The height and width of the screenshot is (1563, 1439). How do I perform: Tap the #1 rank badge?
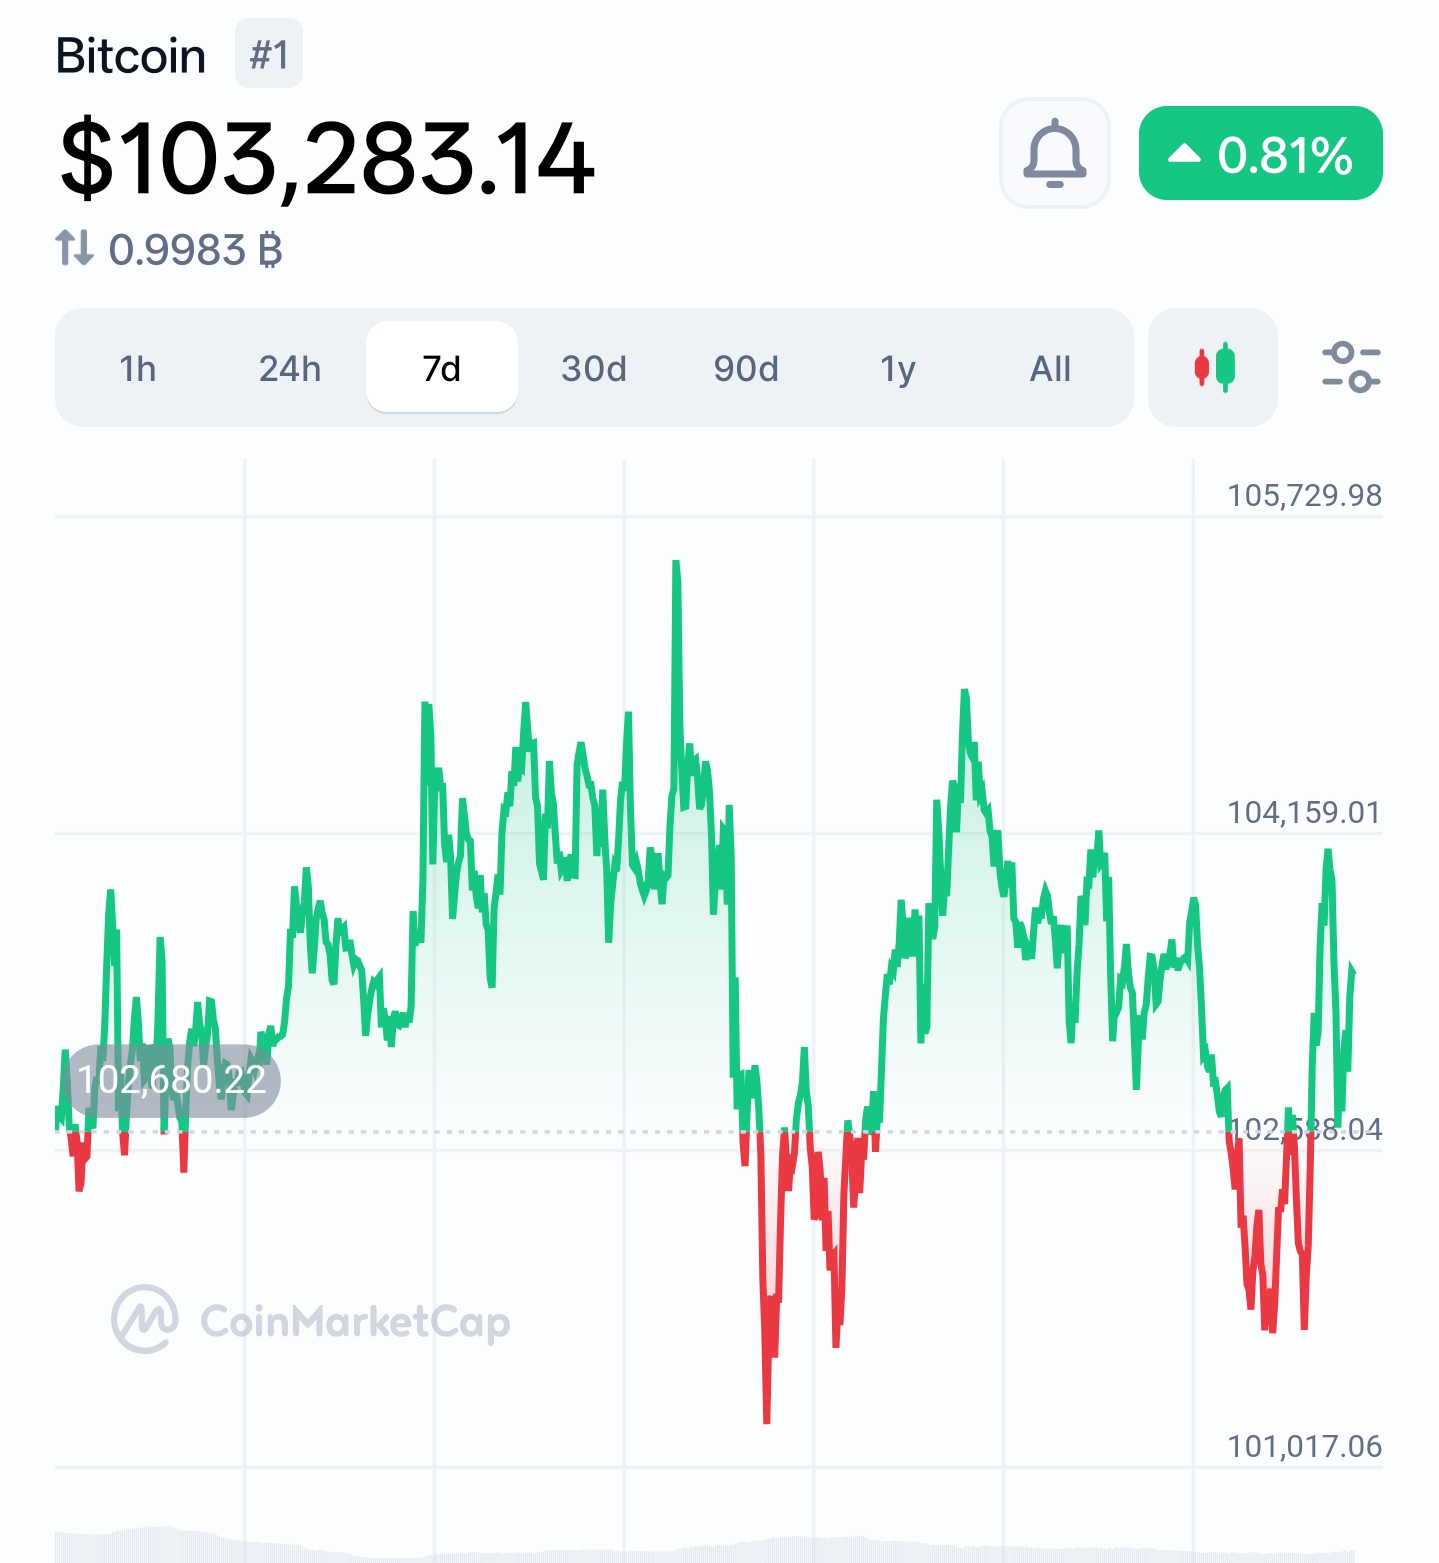coord(269,54)
